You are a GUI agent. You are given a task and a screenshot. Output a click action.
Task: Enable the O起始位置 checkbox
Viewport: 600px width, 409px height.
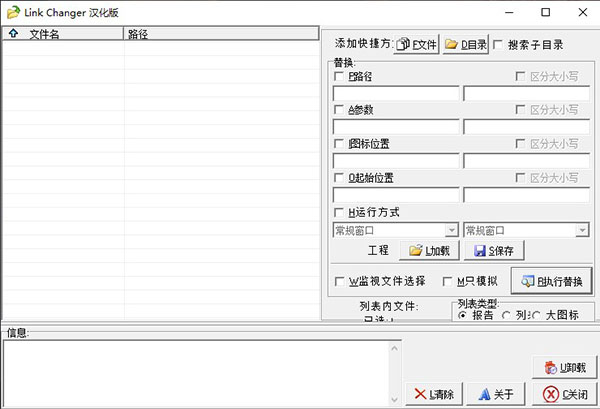pyautogui.click(x=339, y=178)
